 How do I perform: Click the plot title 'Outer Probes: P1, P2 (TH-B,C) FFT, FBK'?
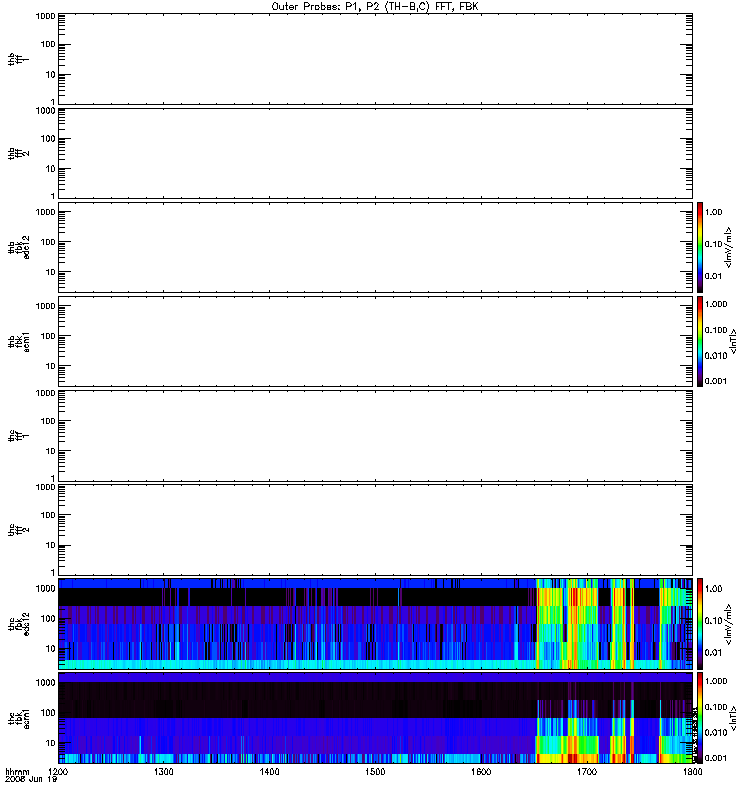[375, 7]
